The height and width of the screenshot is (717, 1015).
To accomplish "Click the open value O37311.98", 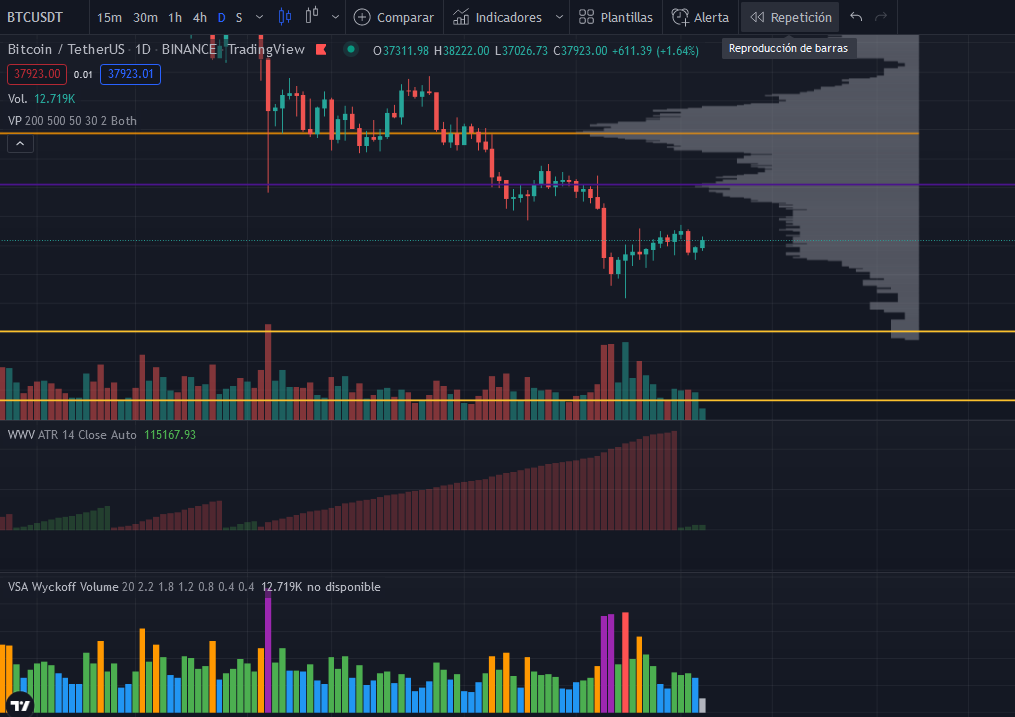I will (401, 50).
